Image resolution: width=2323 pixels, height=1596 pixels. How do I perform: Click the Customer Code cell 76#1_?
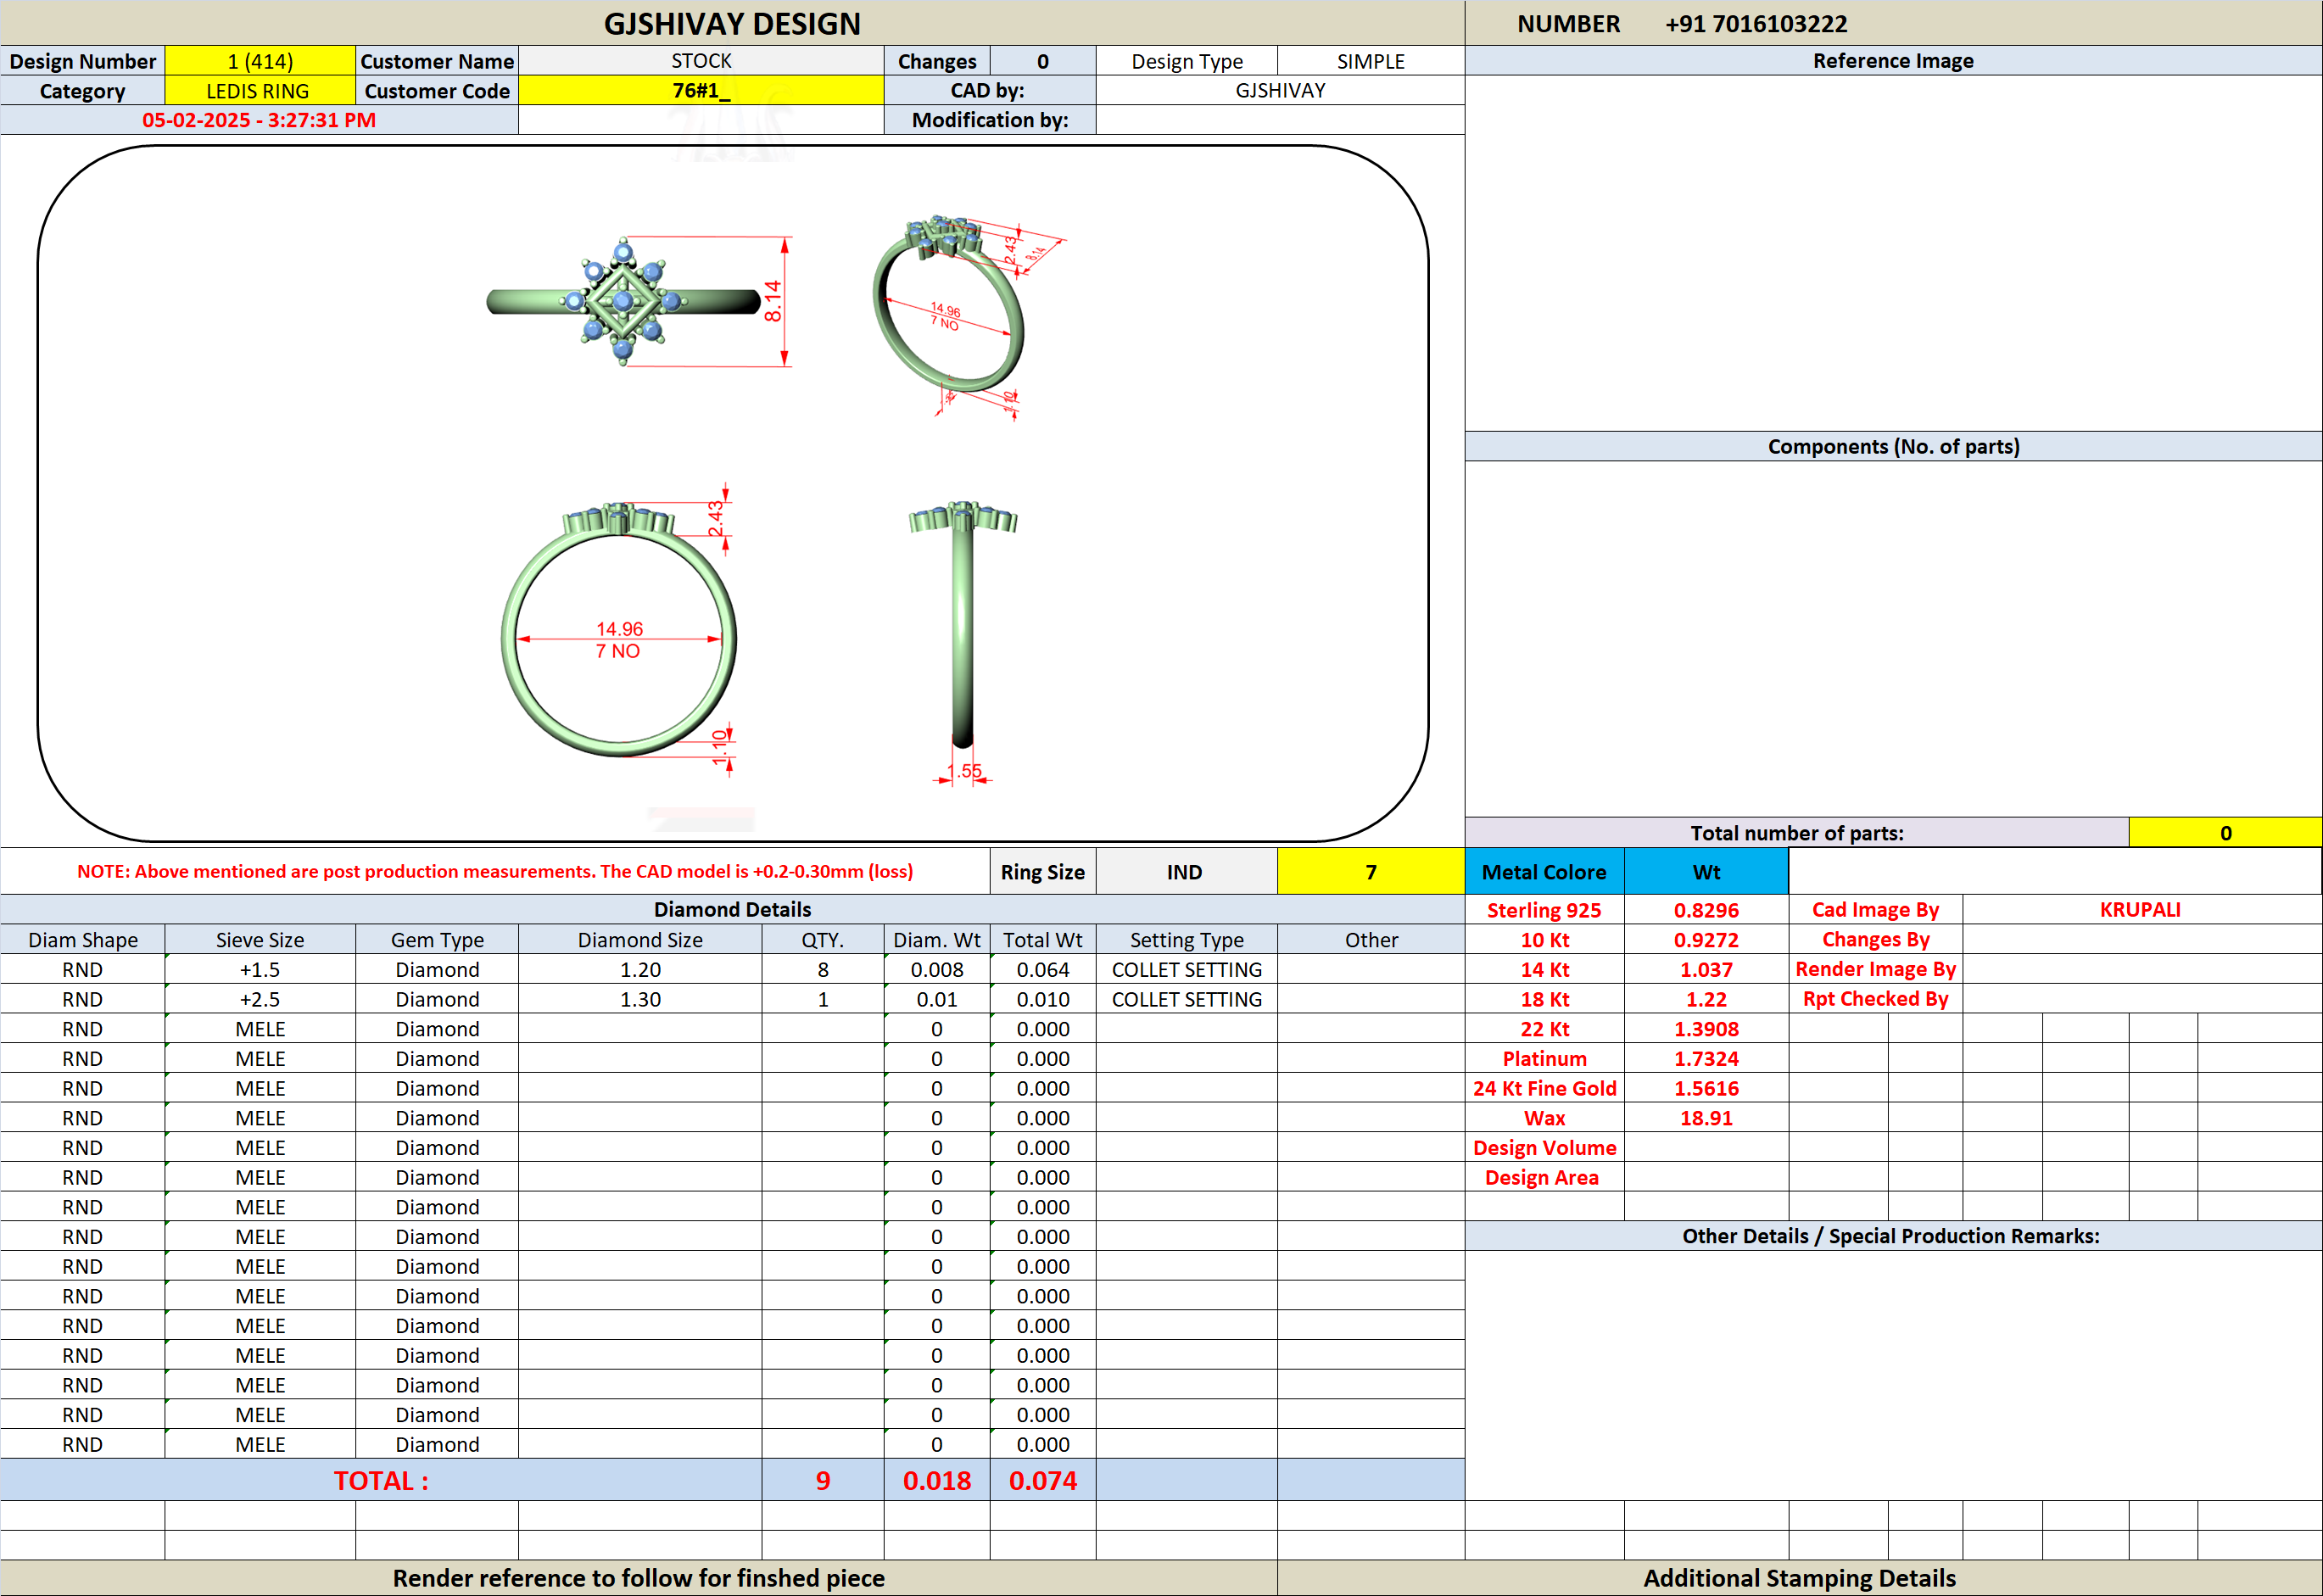coord(701,91)
